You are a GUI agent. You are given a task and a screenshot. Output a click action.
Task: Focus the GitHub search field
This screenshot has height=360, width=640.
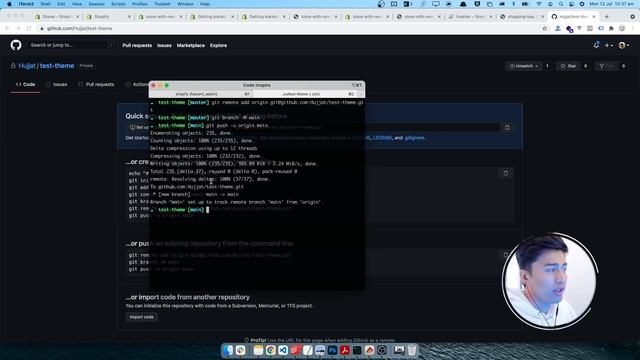(x=70, y=45)
